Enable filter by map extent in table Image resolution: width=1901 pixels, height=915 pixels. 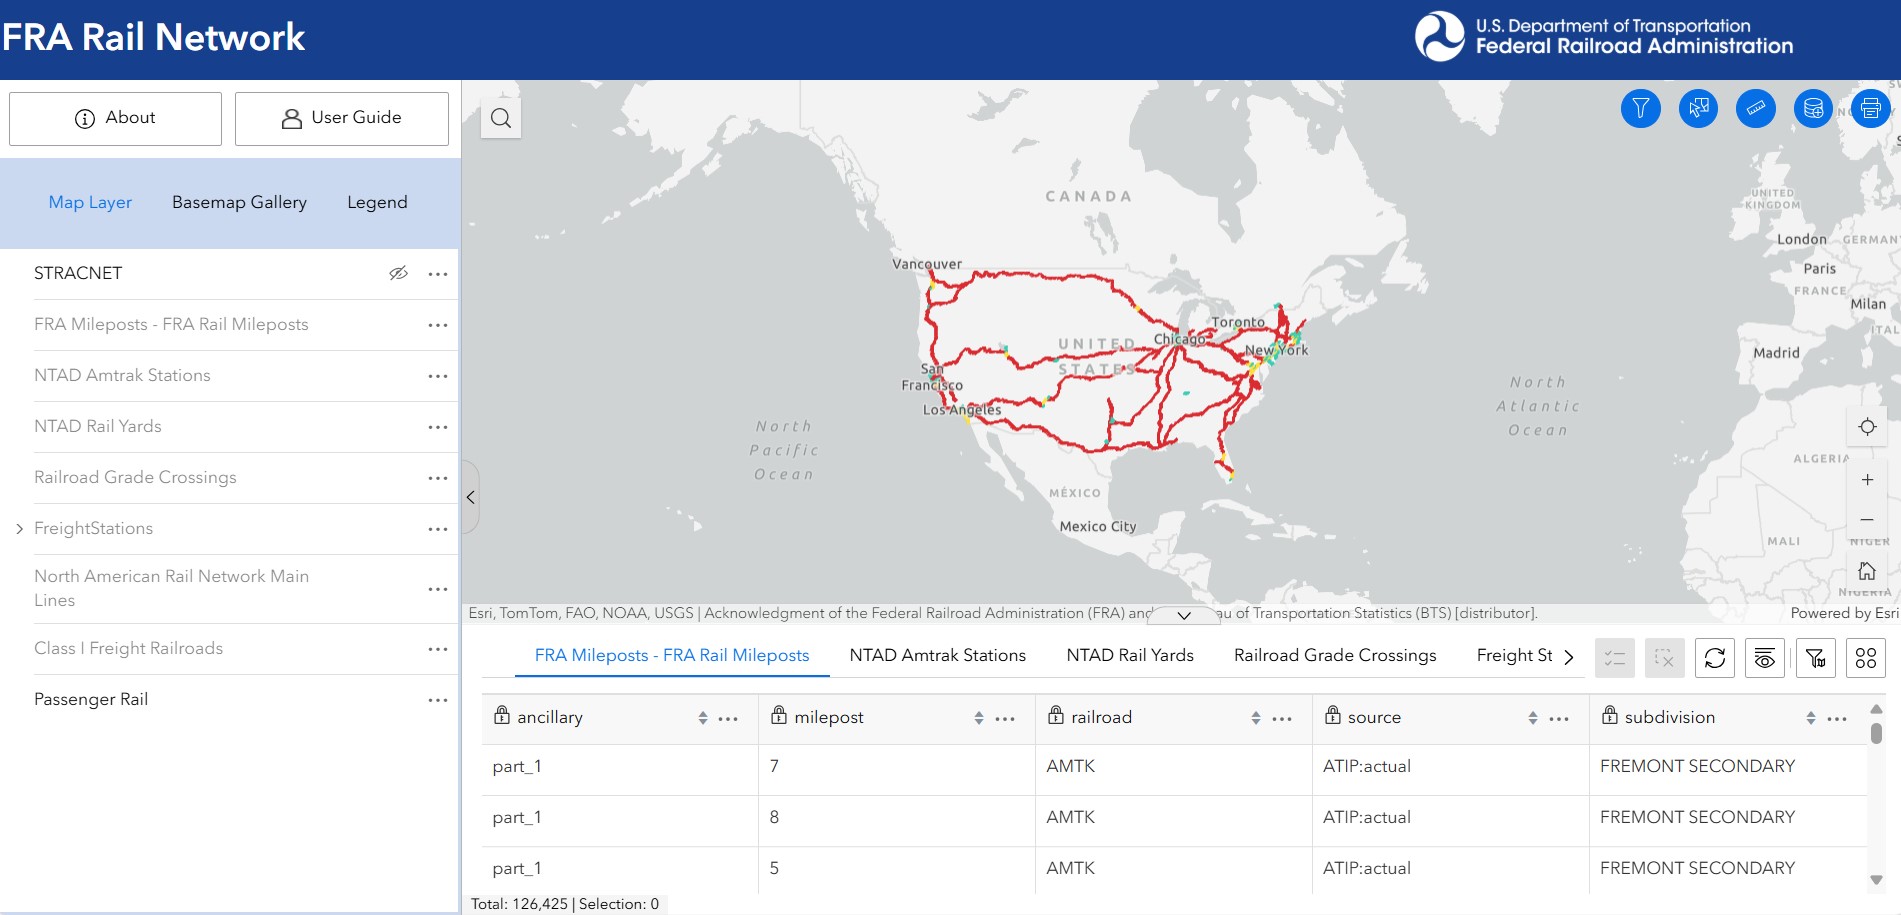coord(1815,658)
